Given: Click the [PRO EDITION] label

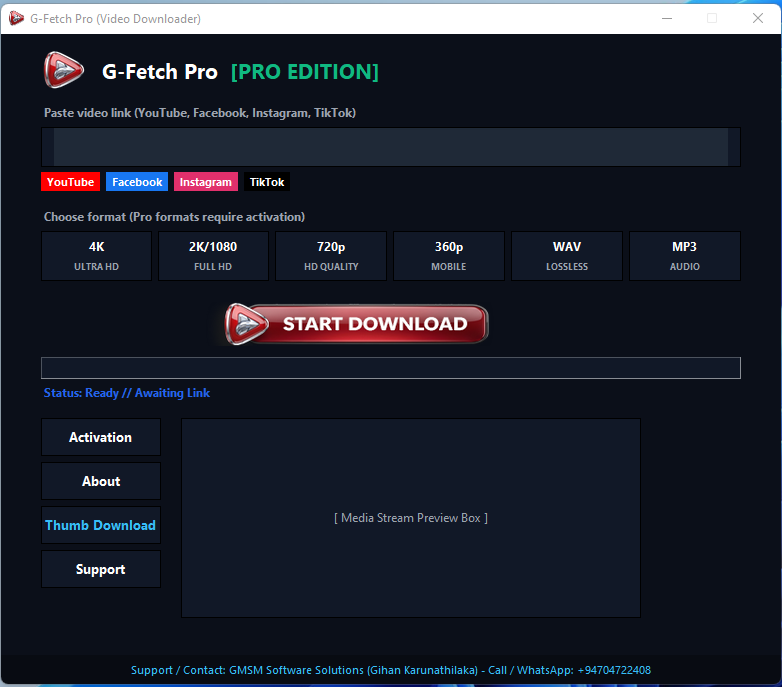Looking at the screenshot, I should [x=305, y=72].
